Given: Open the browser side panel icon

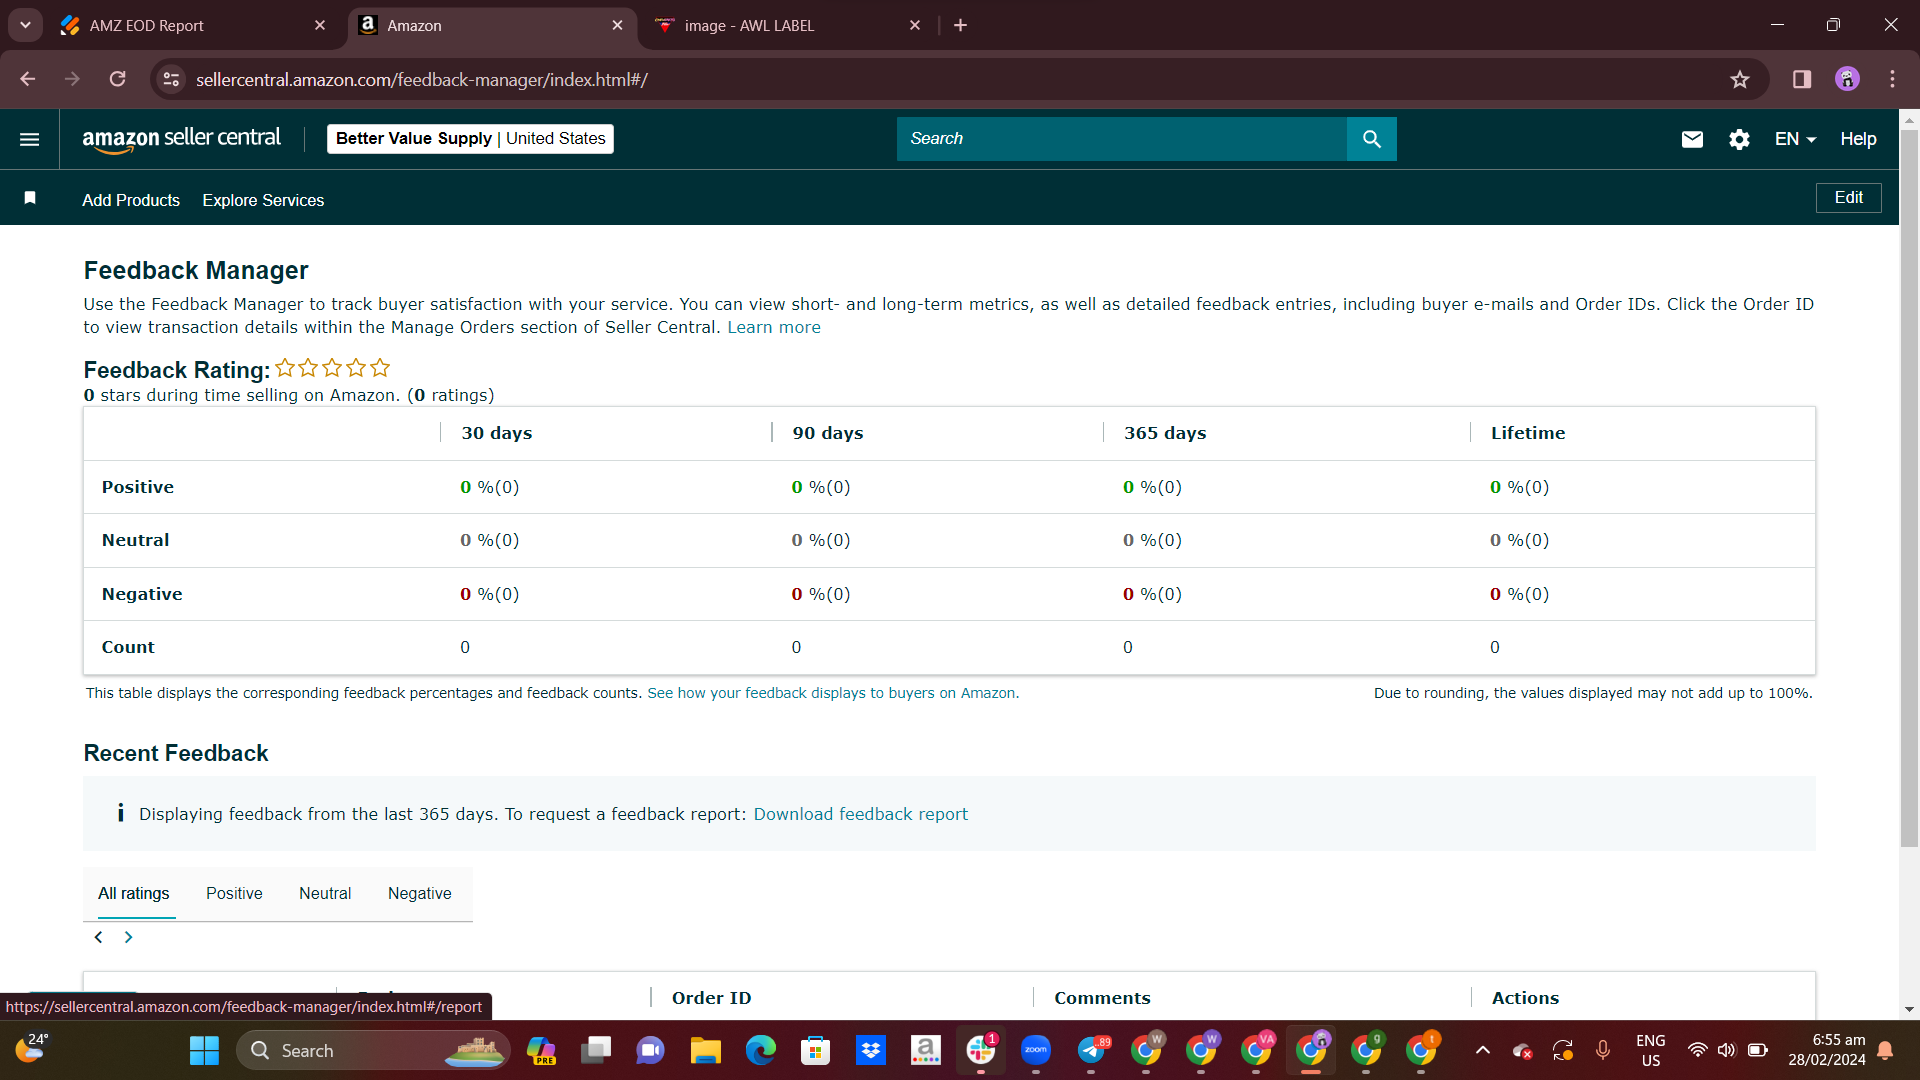Looking at the screenshot, I should click(x=1802, y=79).
